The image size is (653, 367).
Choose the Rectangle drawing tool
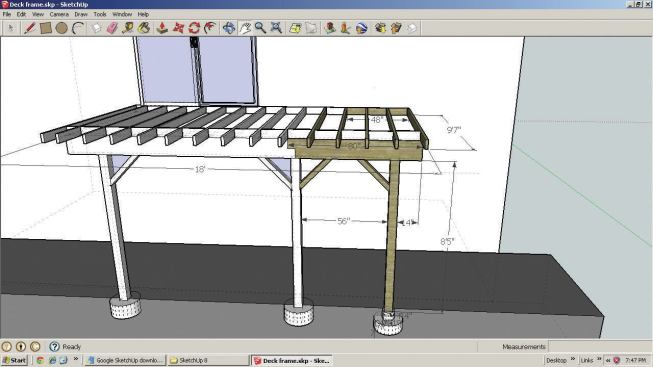coord(45,28)
